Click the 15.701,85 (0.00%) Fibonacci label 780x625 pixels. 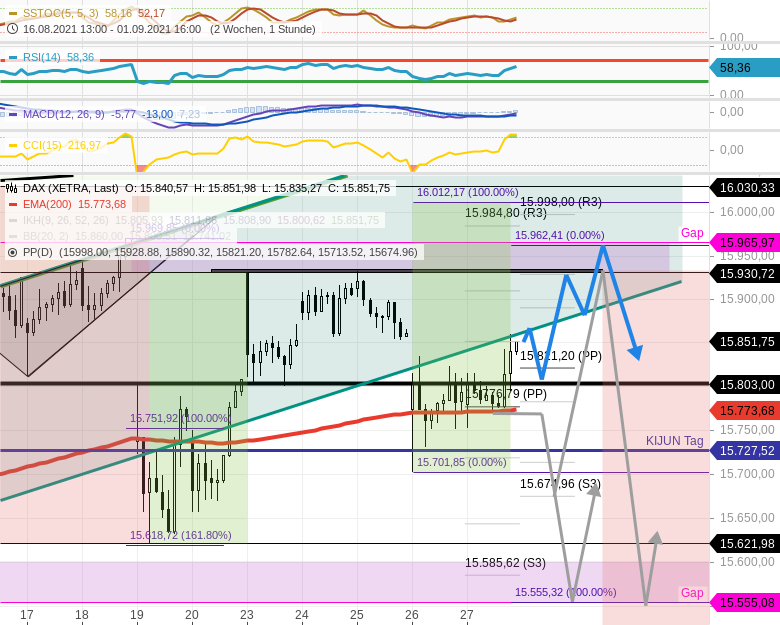point(462,462)
